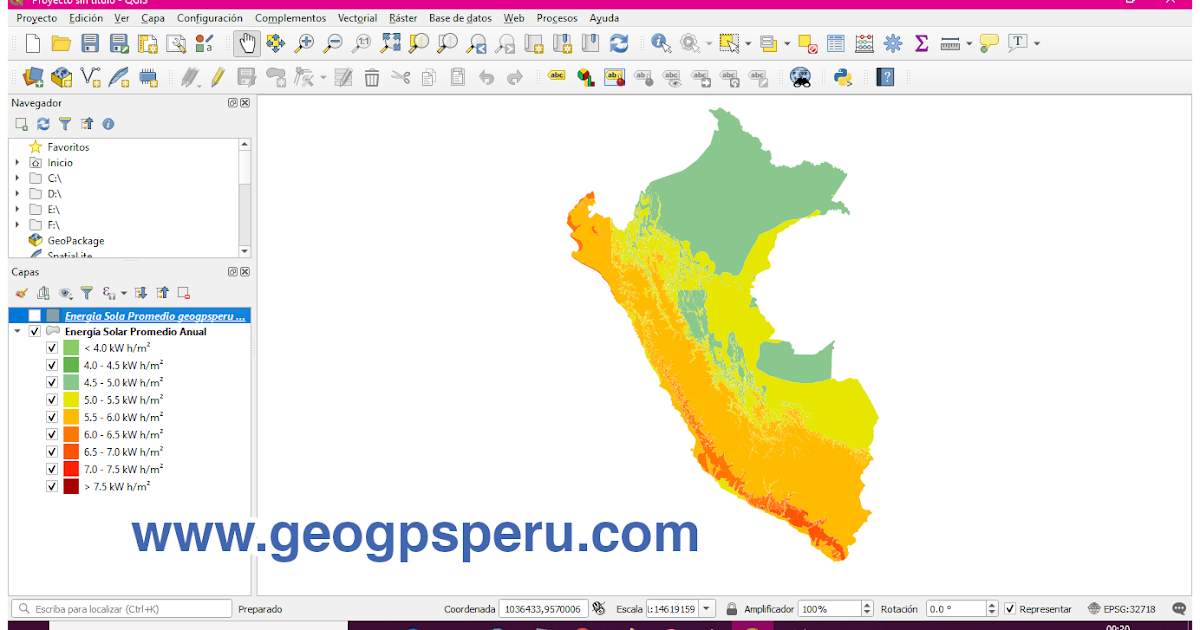The height and width of the screenshot is (630, 1200).
Task: Open the Ráster menu
Action: pyautogui.click(x=403, y=18)
